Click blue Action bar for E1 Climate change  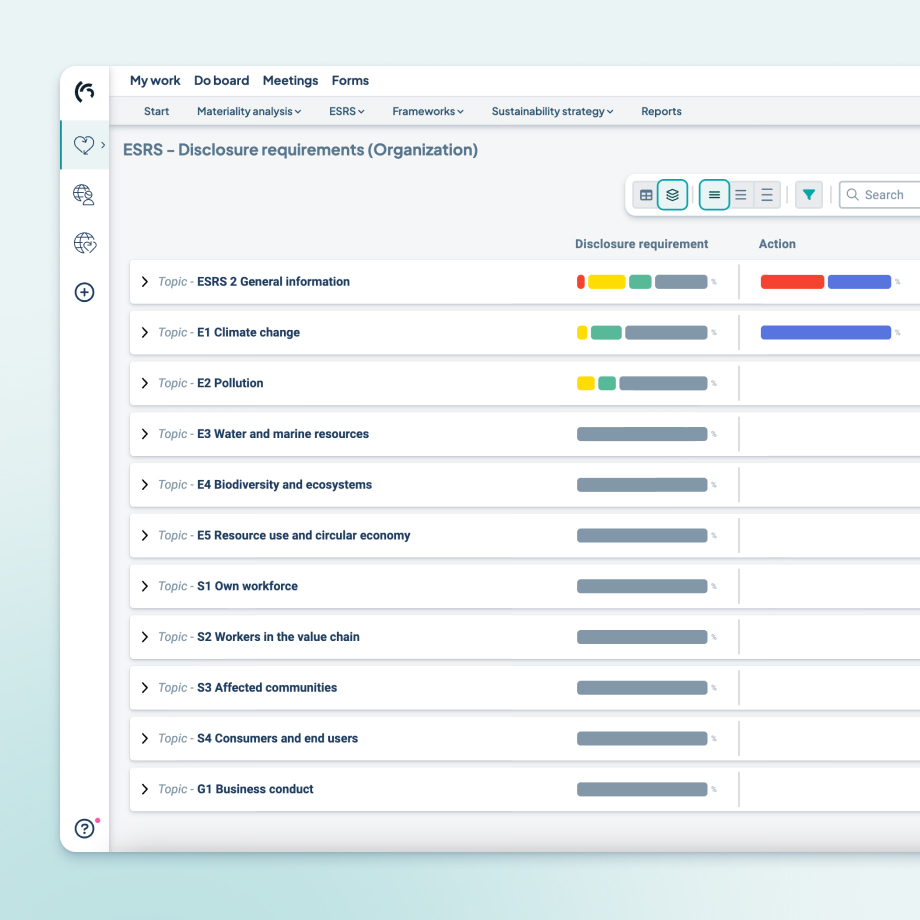[826, 333]
